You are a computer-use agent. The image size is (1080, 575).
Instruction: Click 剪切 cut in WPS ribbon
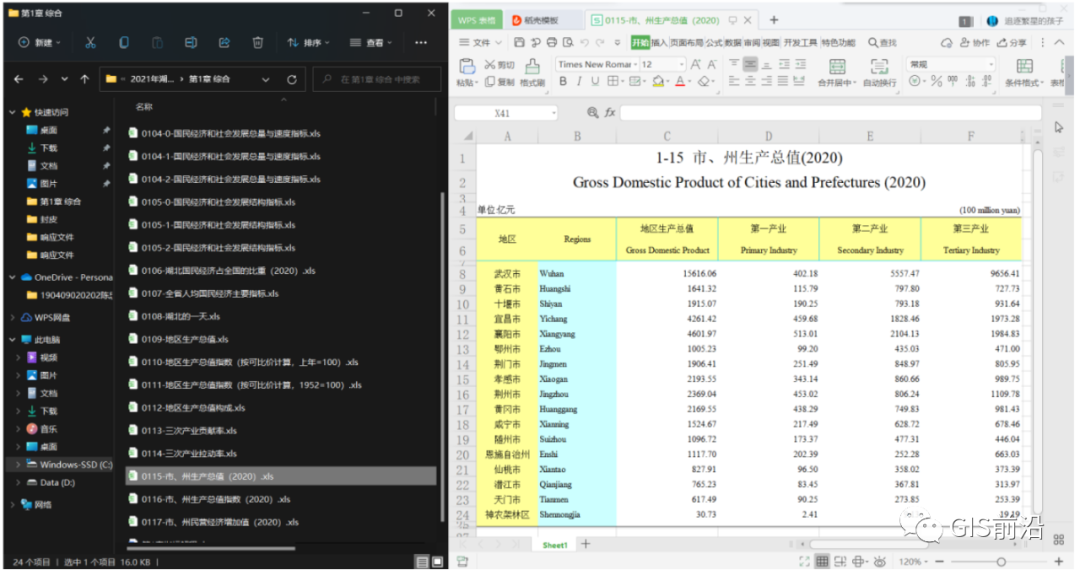499,64
